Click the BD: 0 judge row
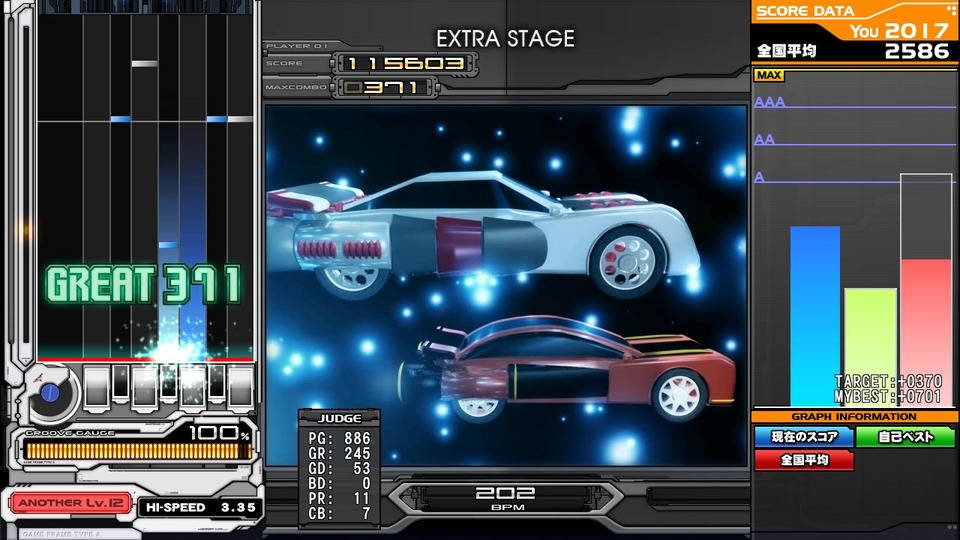 click(339, 484)
